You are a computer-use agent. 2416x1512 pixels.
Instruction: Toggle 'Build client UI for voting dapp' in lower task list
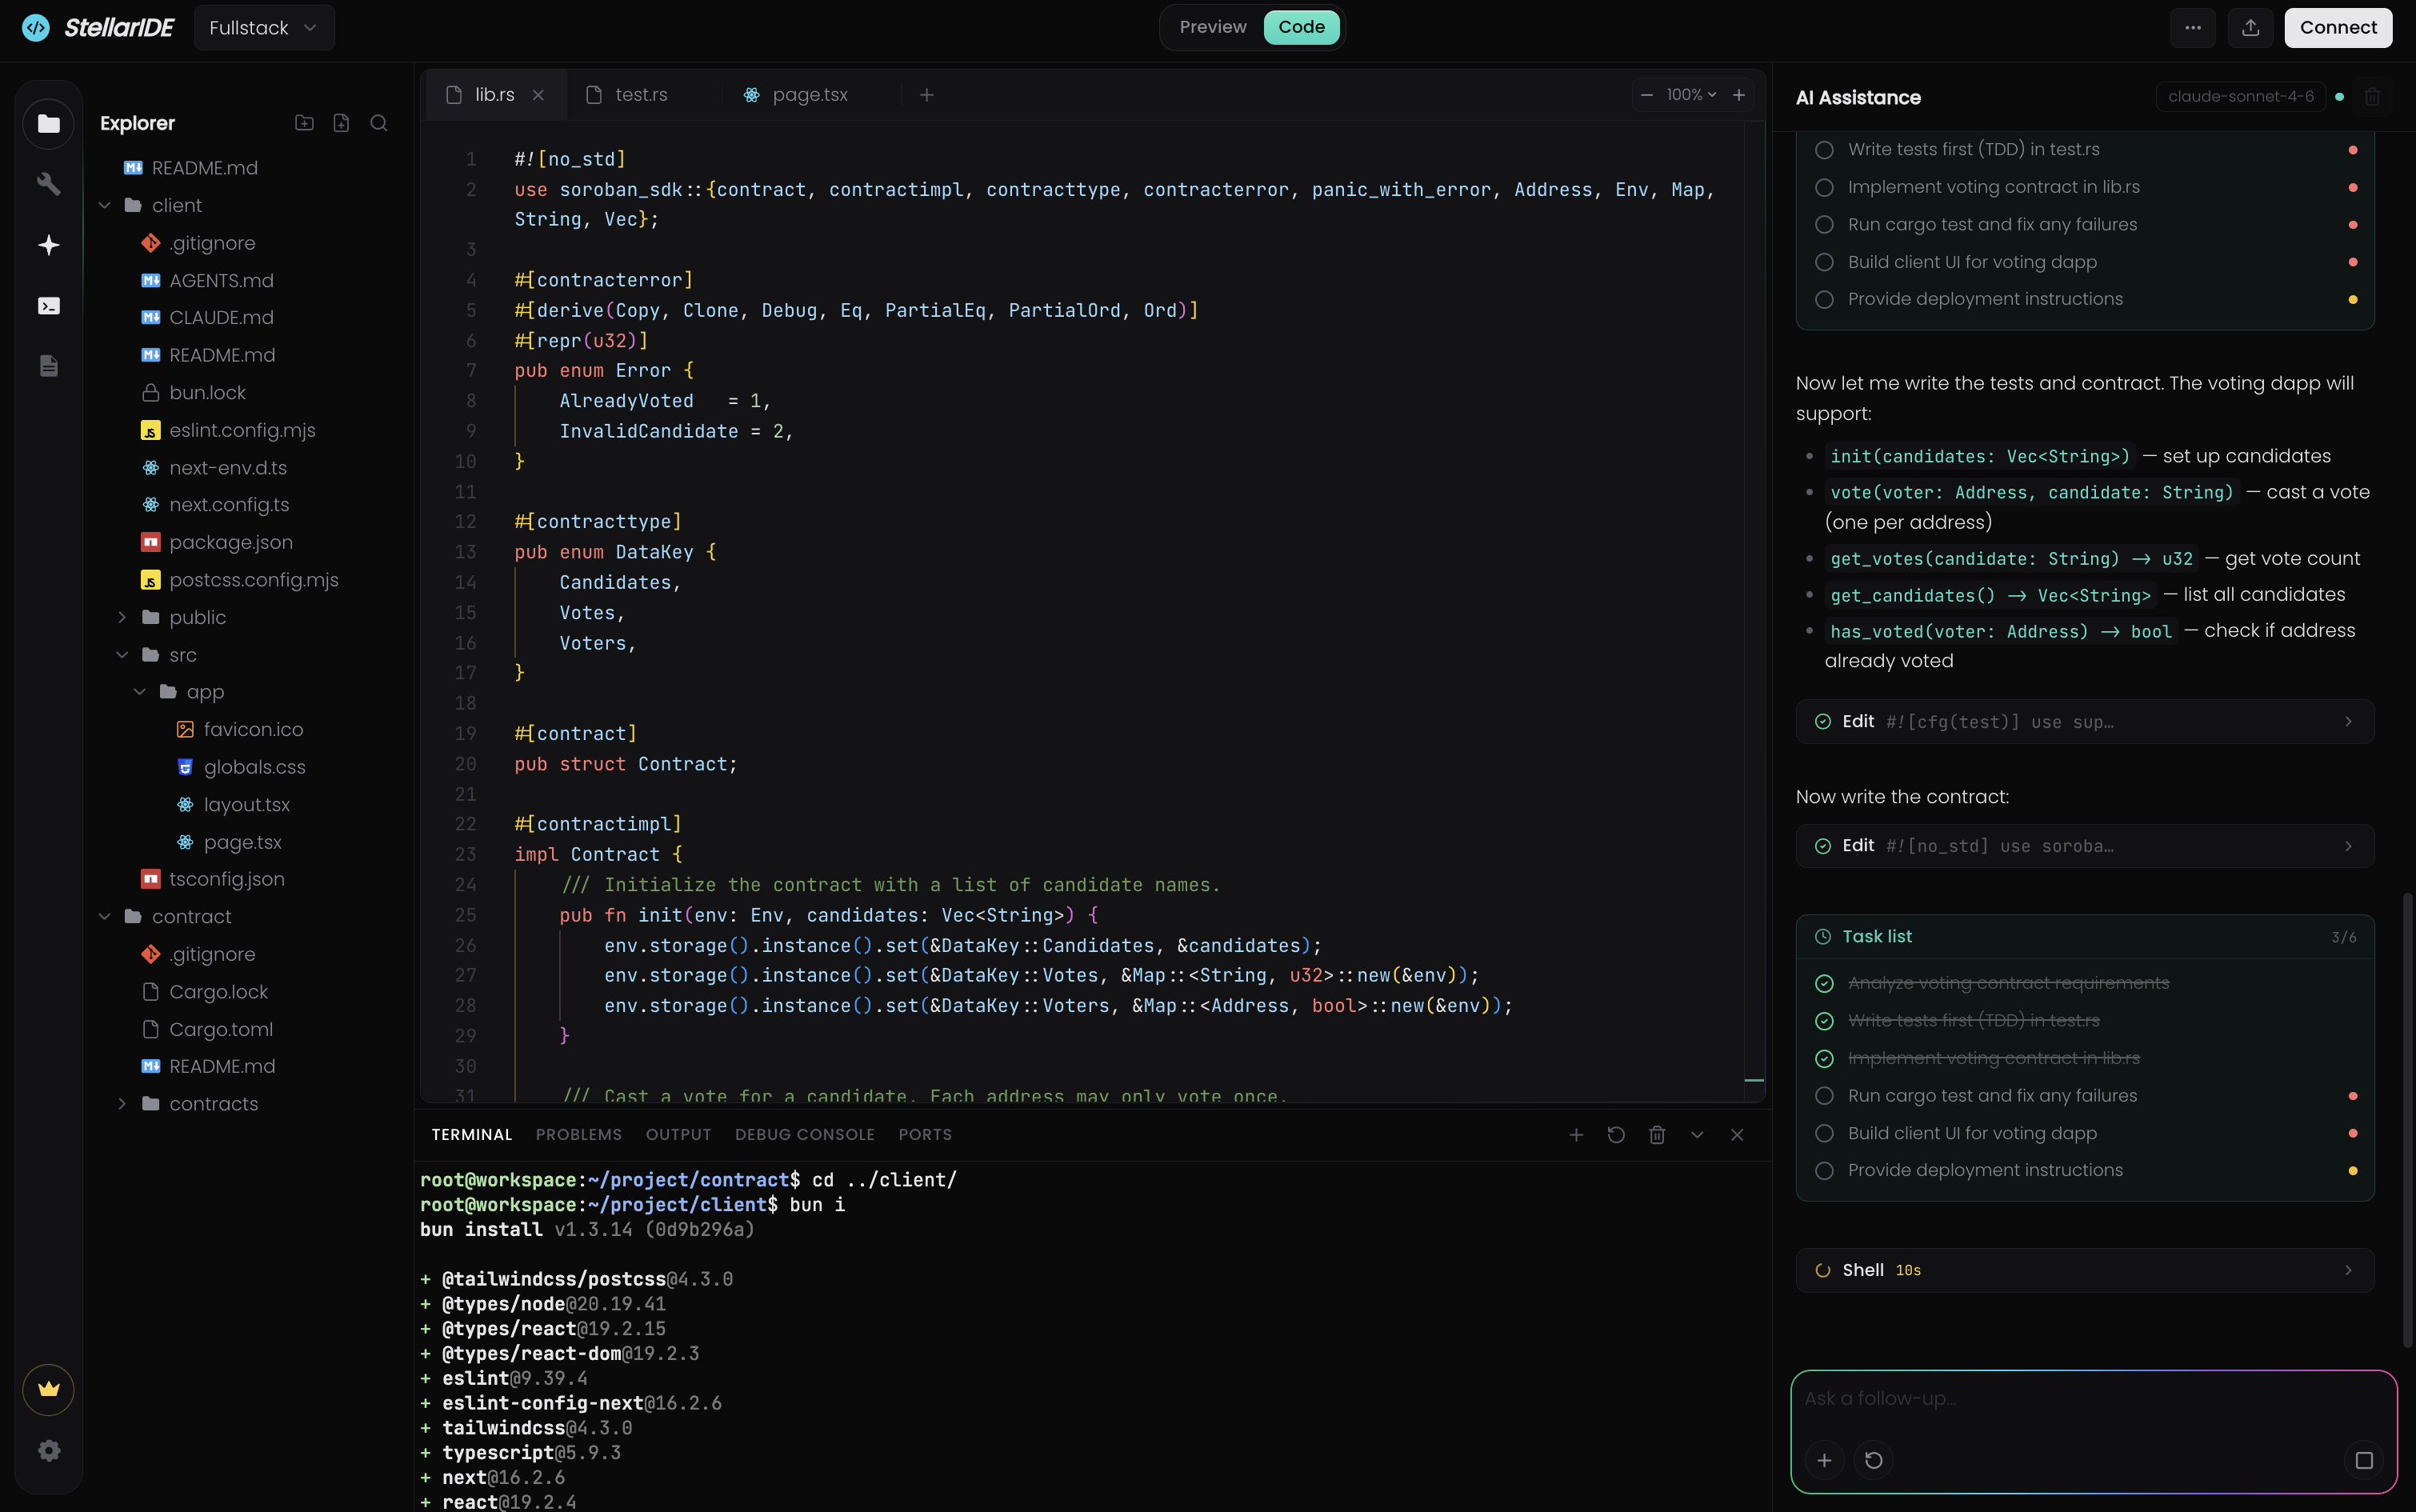[1824, 1134]
